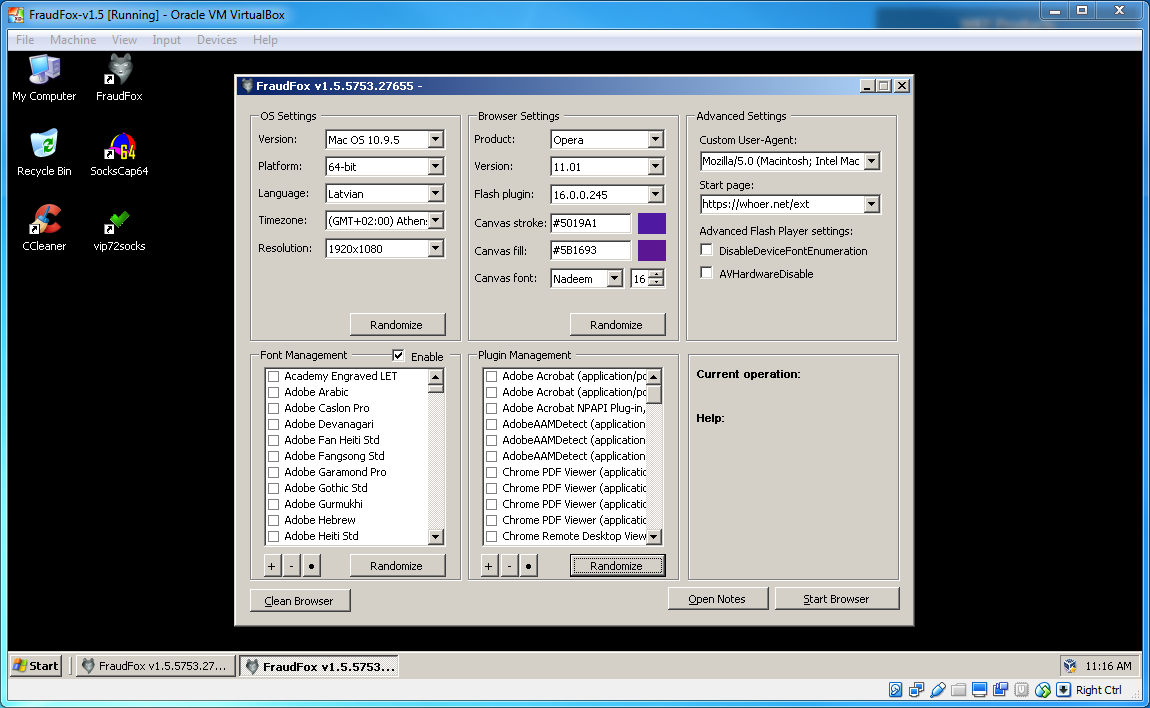Viewport: 1150px width, 708px height.
Task: Click the remove plugin minus button
Action: 509,566
